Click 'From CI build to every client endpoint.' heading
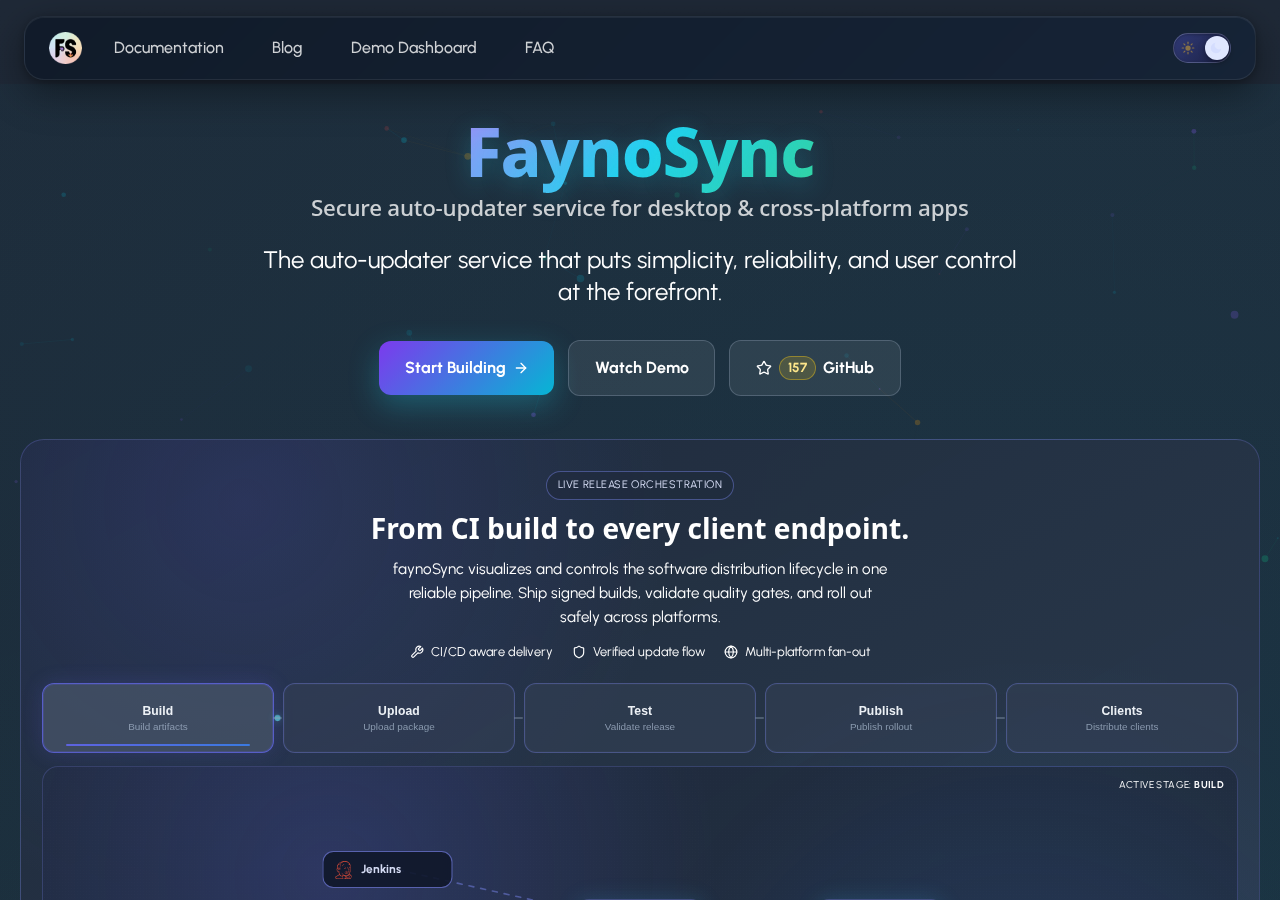 click(x=640, y=528)
